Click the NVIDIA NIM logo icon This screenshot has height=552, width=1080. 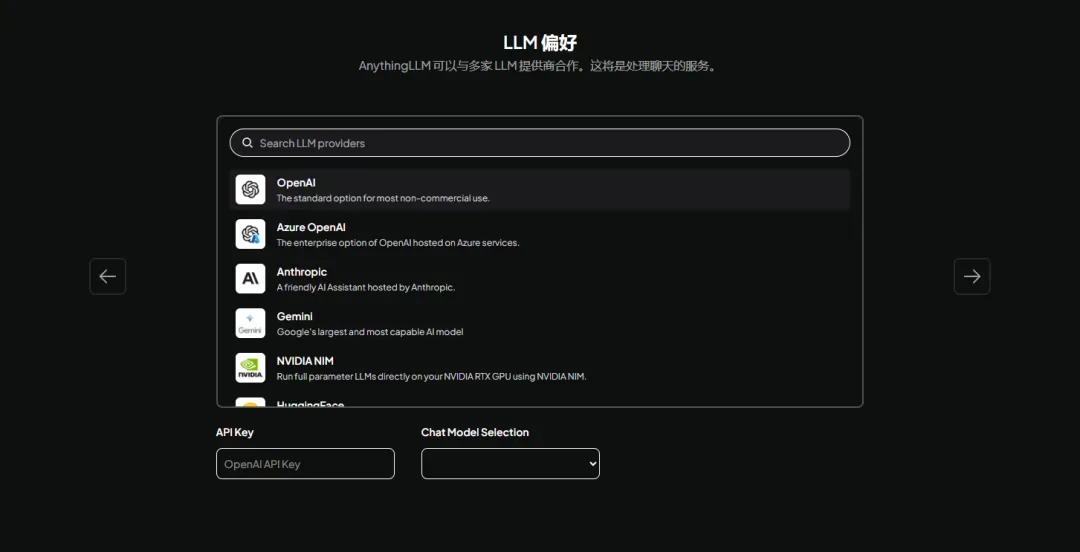click(250, 368)
